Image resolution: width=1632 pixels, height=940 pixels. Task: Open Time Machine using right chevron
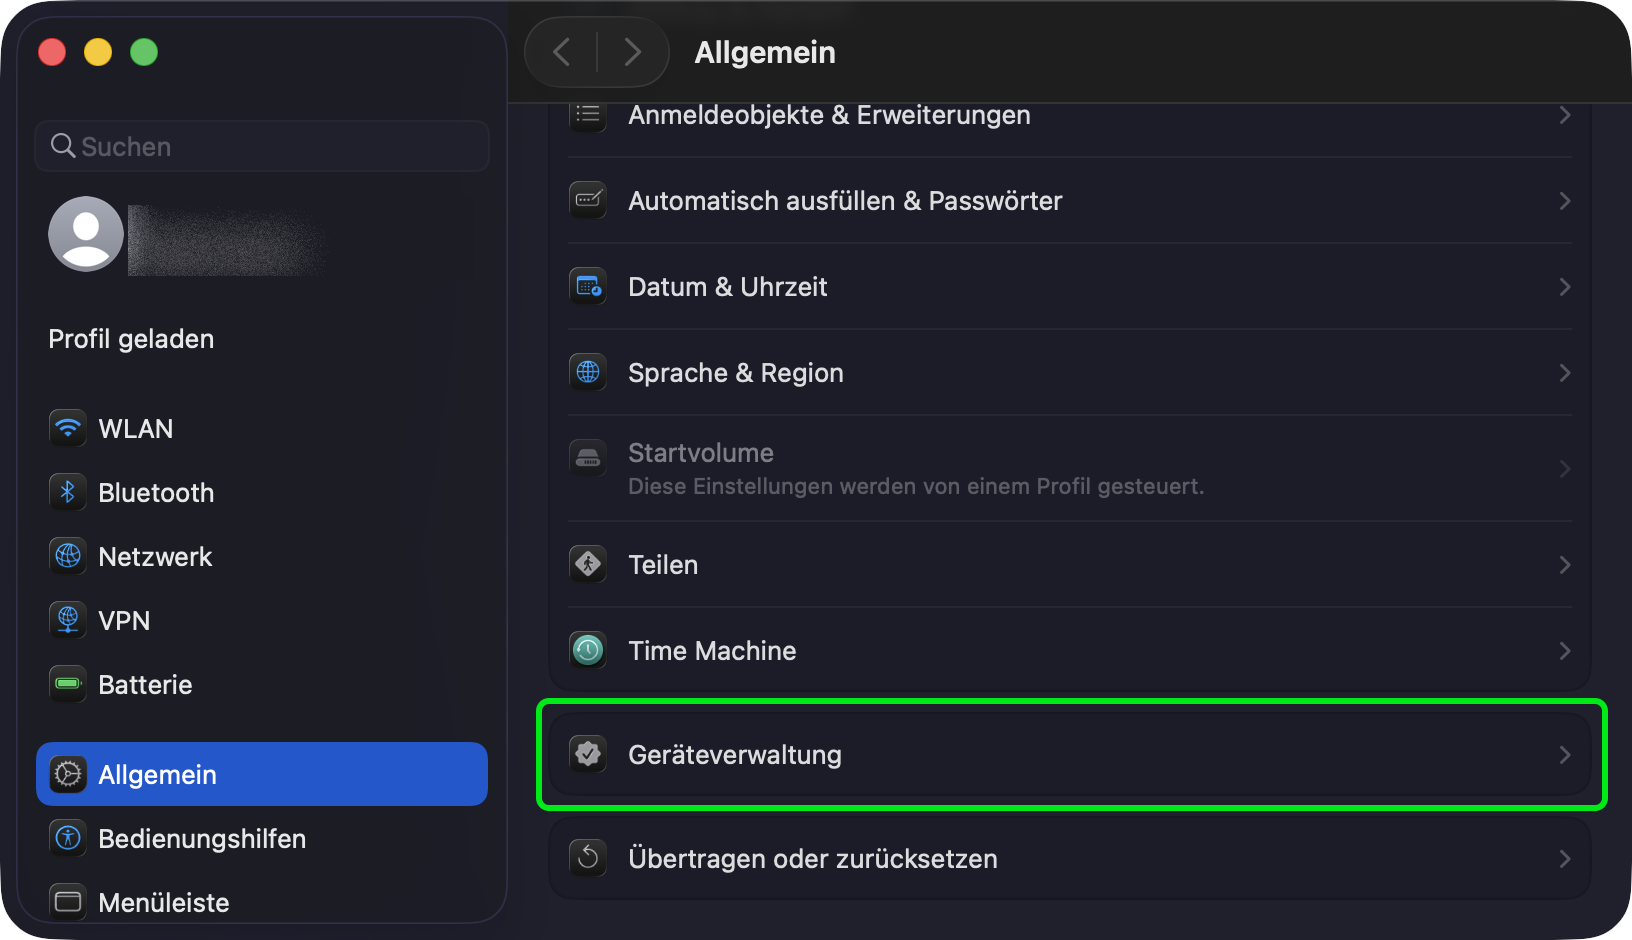pos(1565,651)
